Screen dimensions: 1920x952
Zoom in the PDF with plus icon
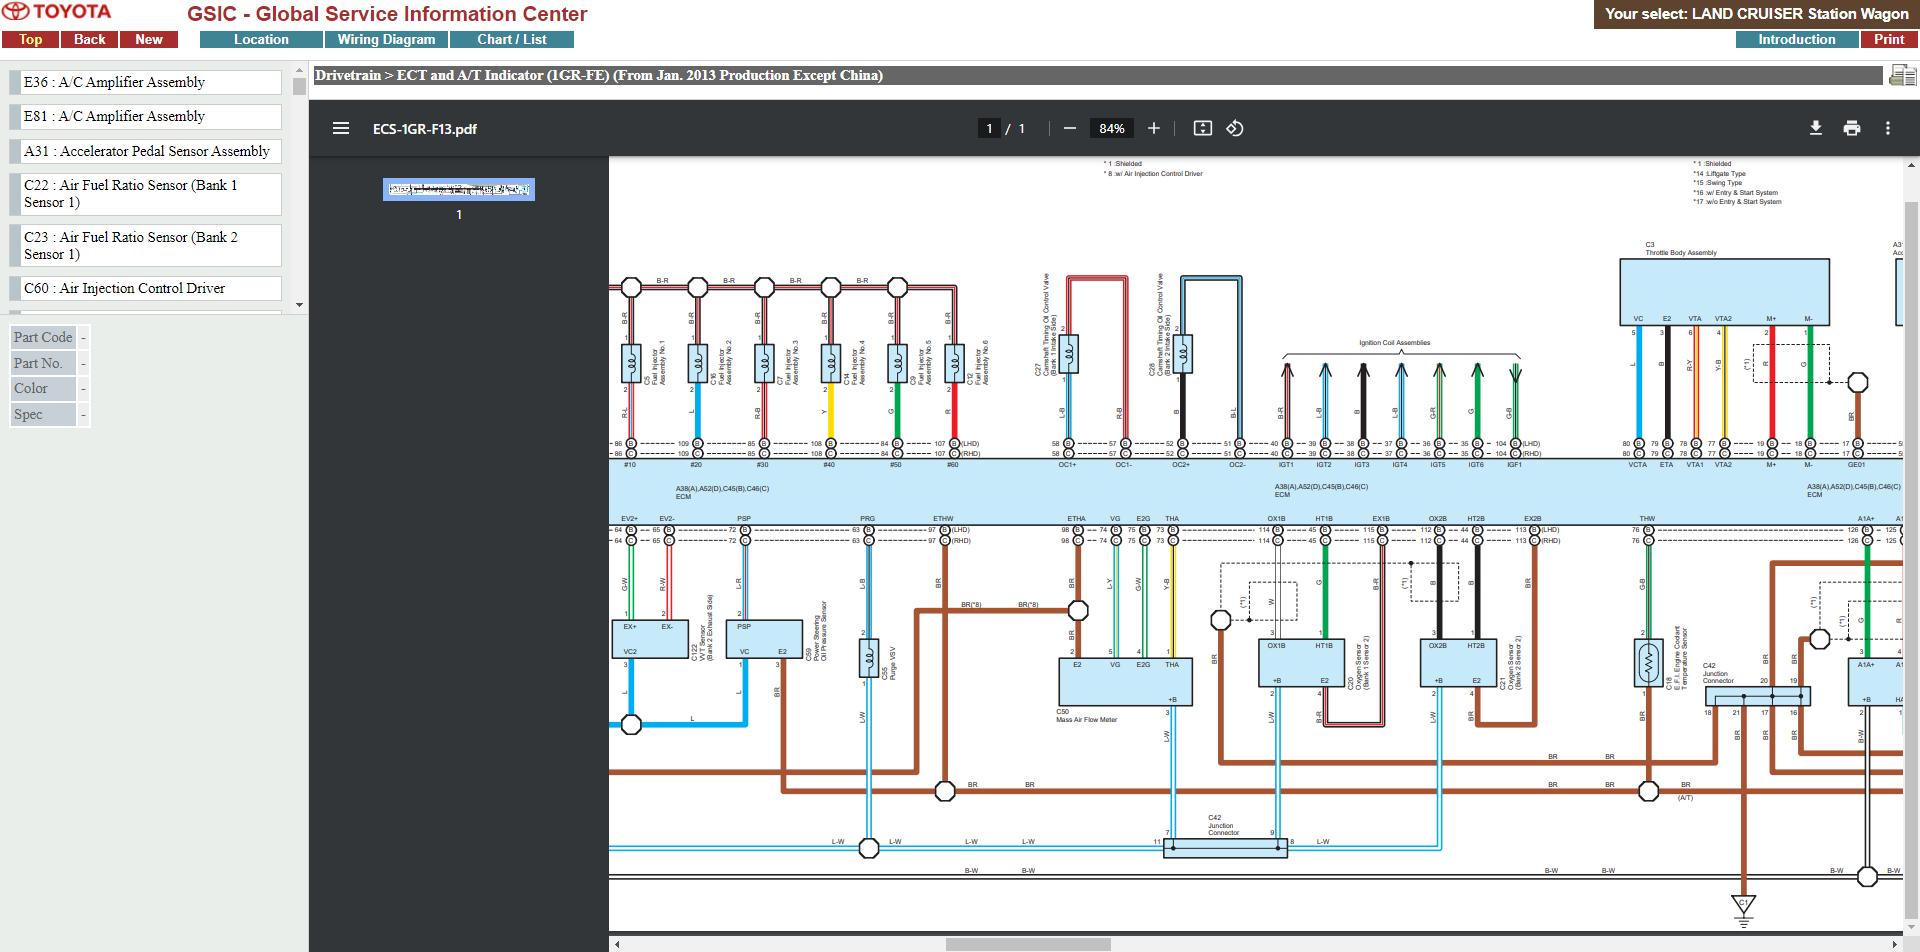click(1154, 128)
